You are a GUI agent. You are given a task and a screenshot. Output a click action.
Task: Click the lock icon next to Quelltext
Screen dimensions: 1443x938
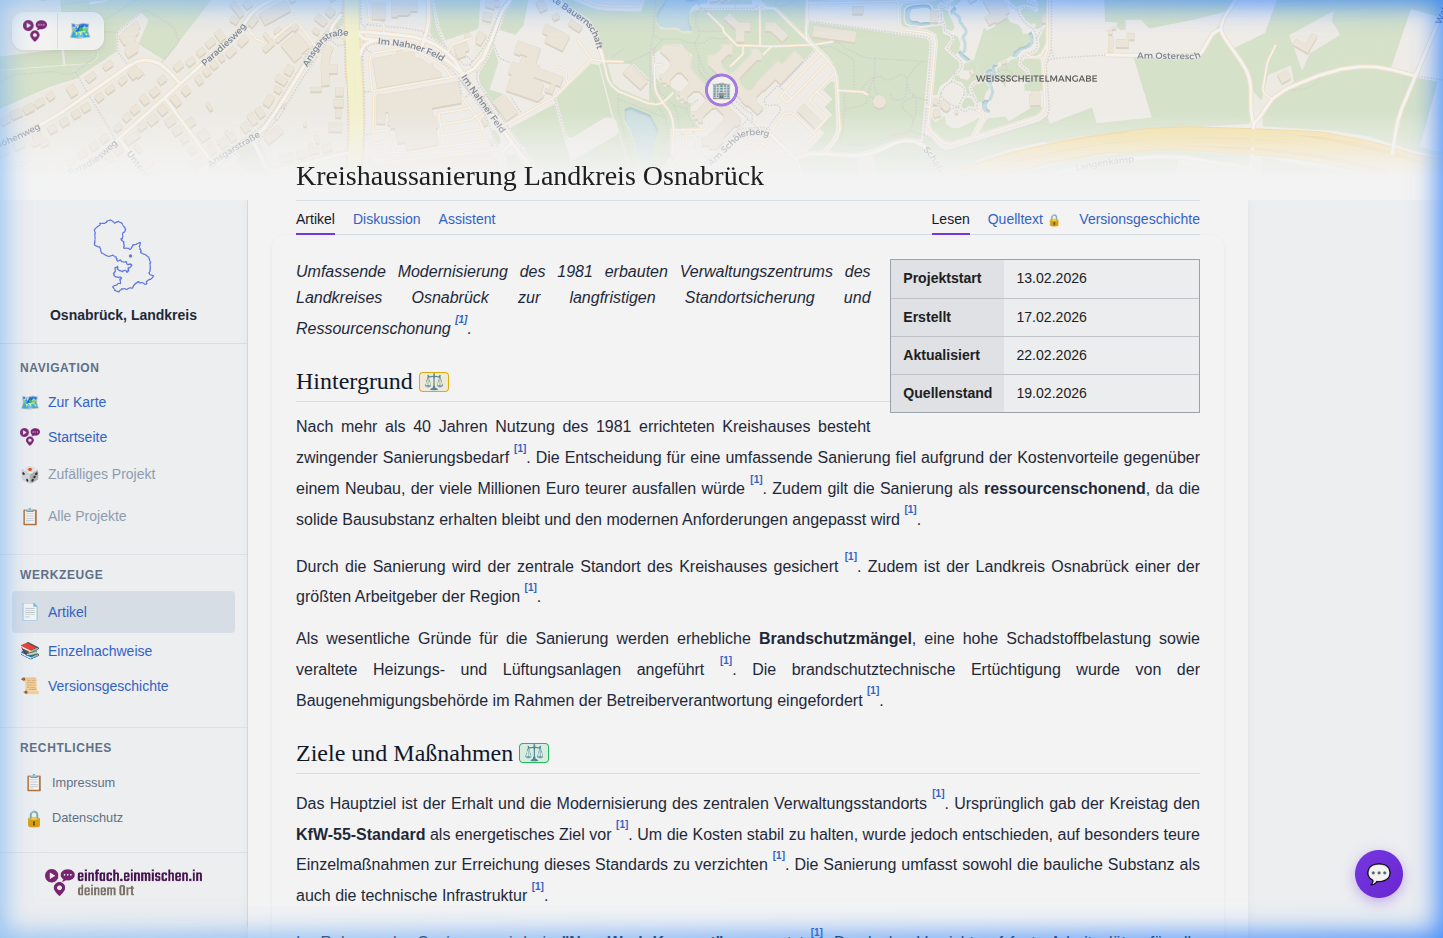point(1055,219)
